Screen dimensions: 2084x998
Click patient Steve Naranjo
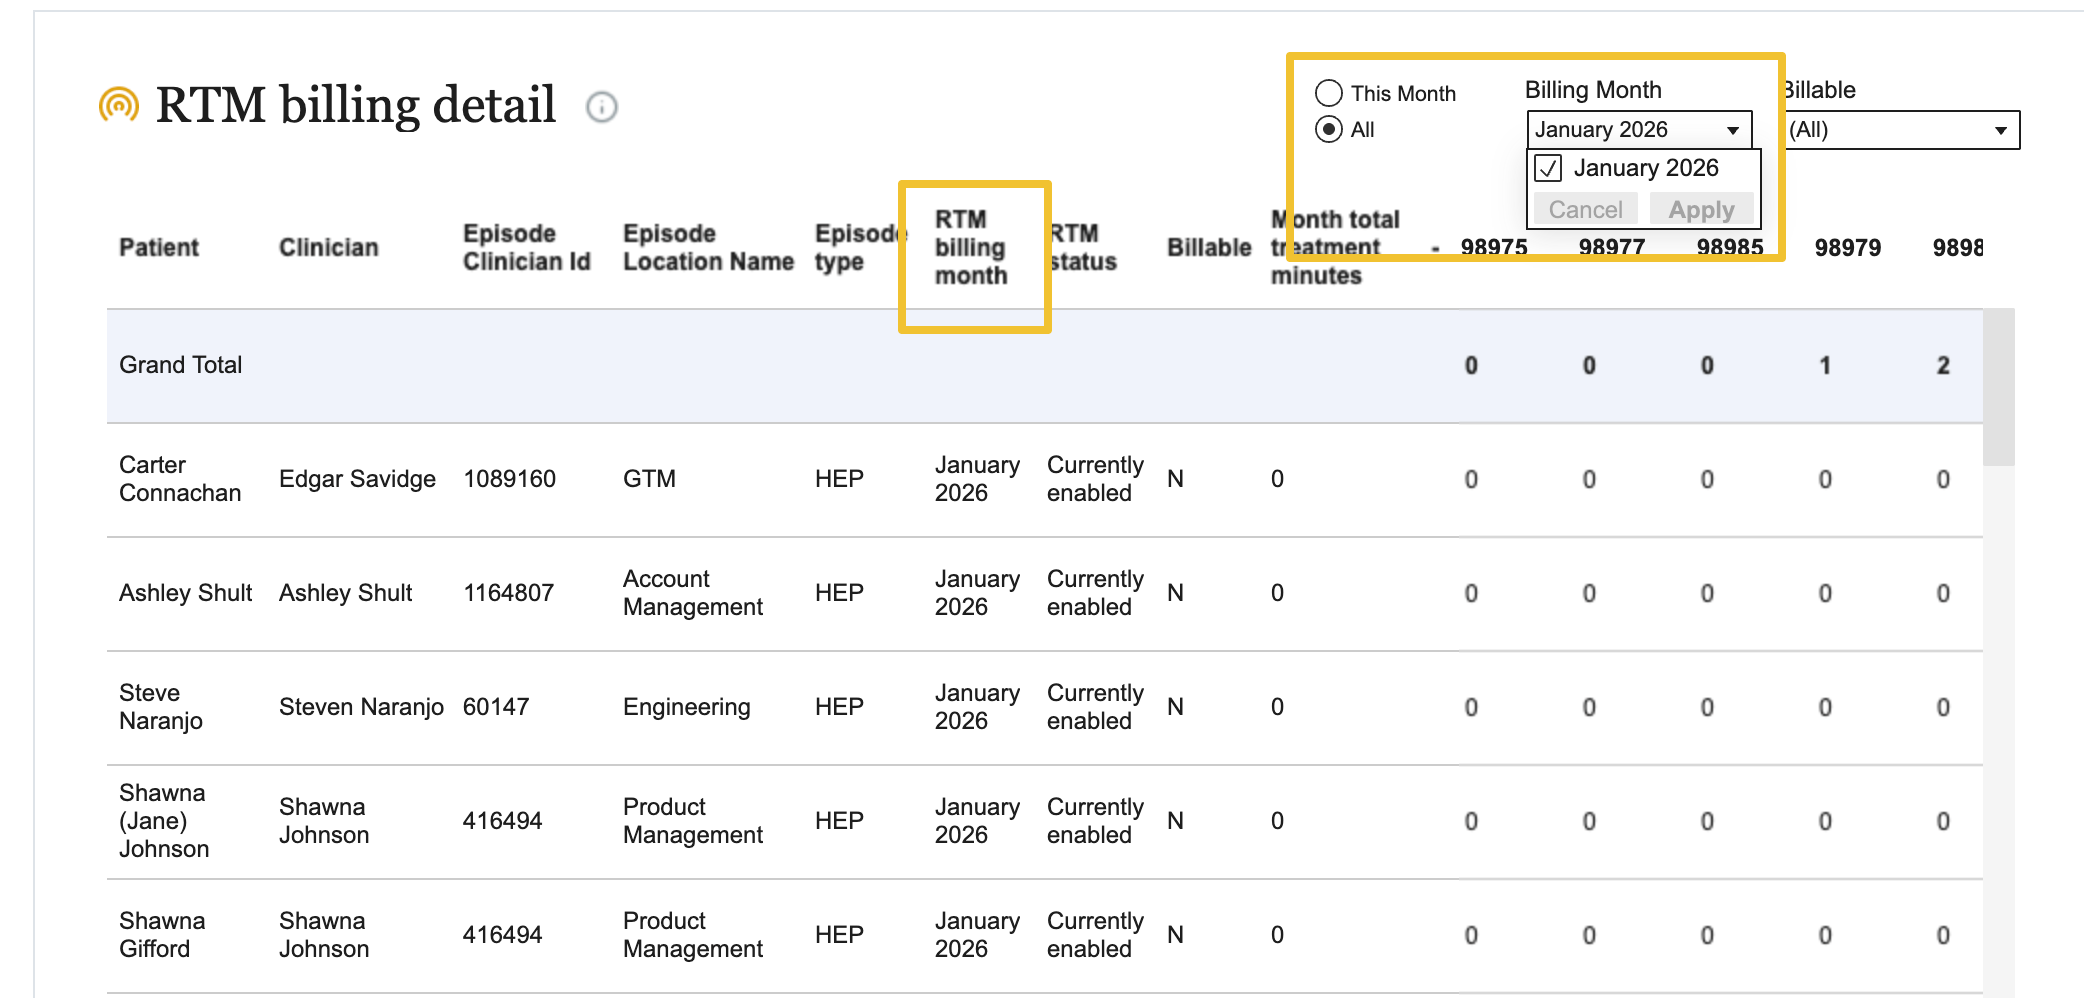pos(161,707)
